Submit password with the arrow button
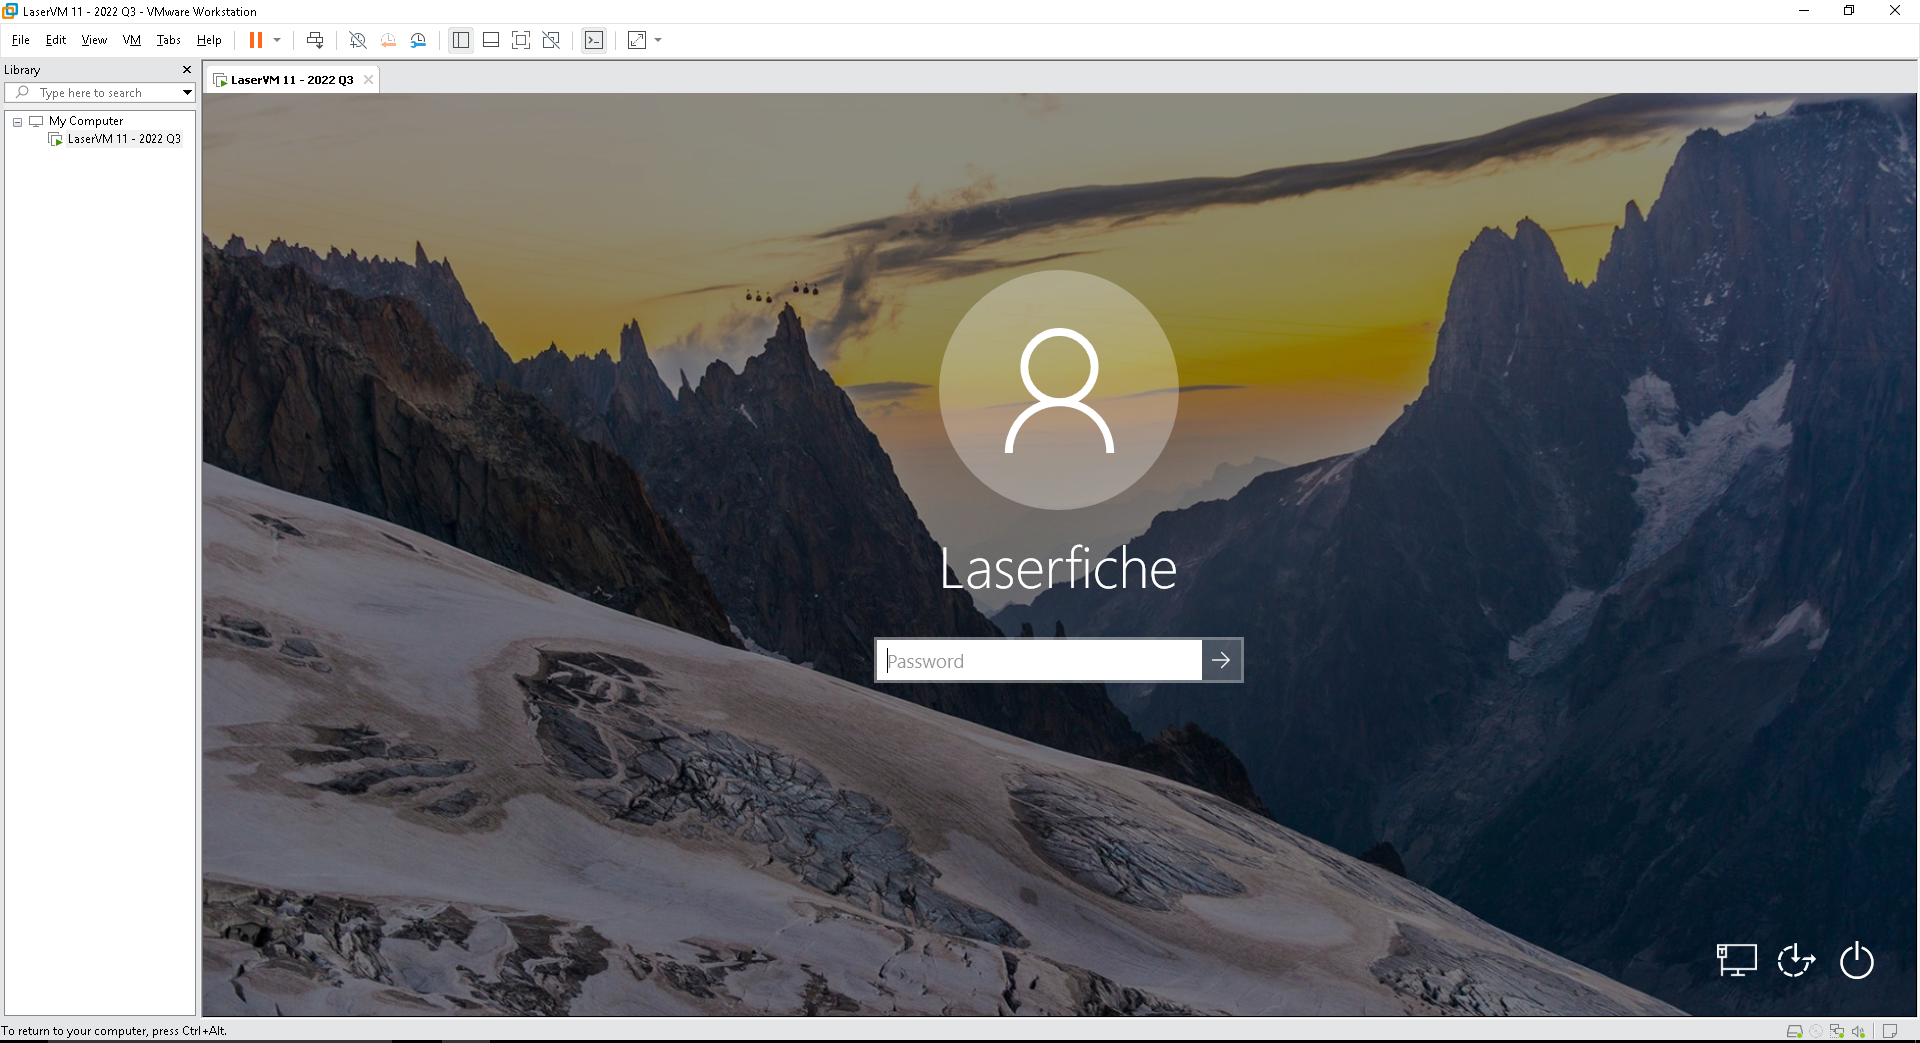The width and height of the screenshot is (1920, 1043). (1221, 660)
